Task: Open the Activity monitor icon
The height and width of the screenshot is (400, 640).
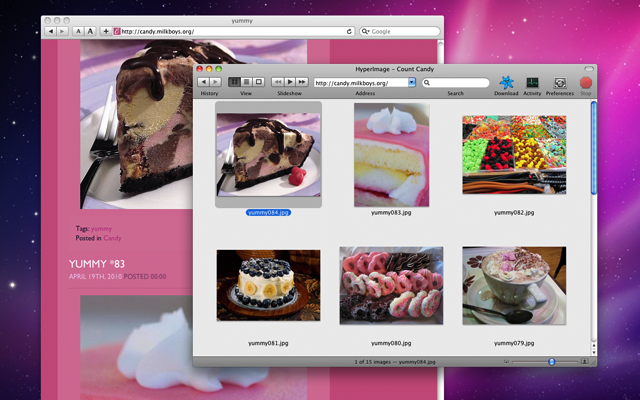Action: (x=532, y=82)
